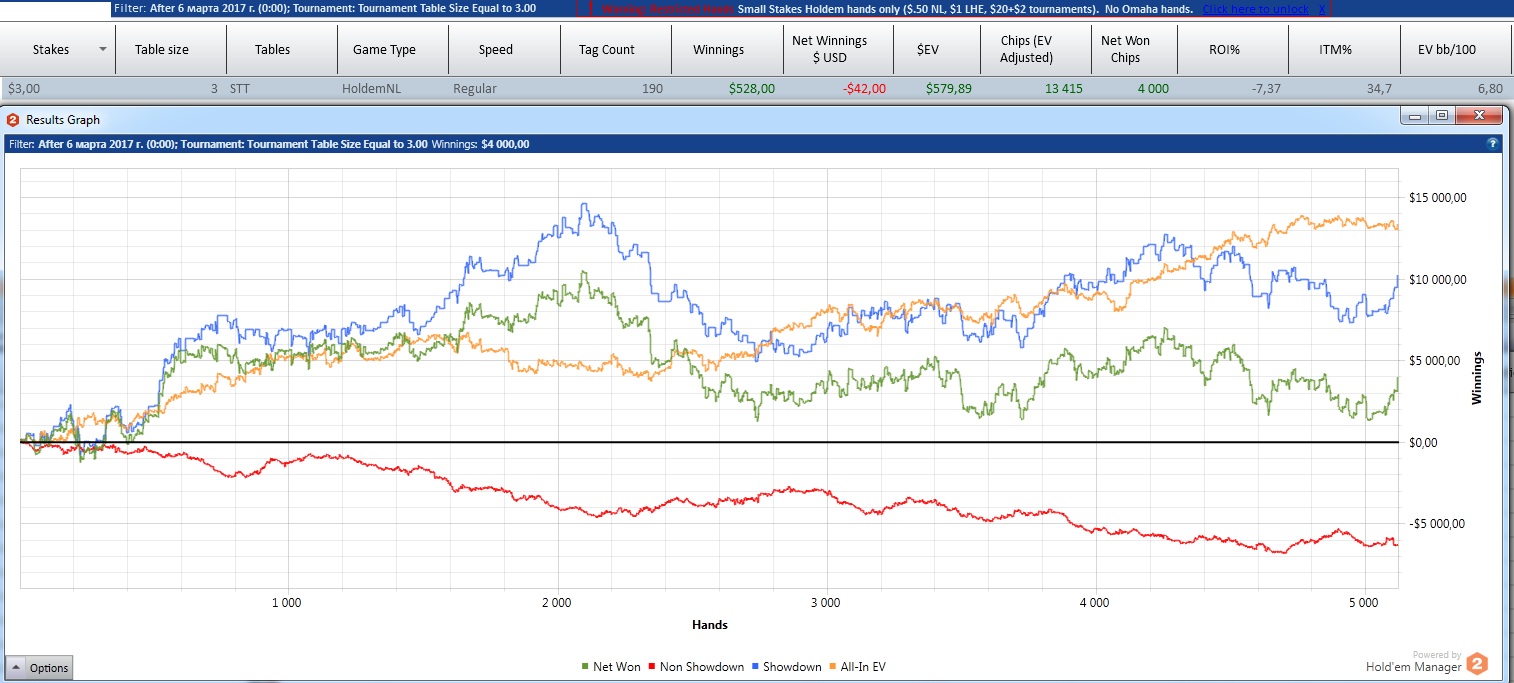
Task: Toggle the Non Showdown legend entry
Action: tap(695, 667)
